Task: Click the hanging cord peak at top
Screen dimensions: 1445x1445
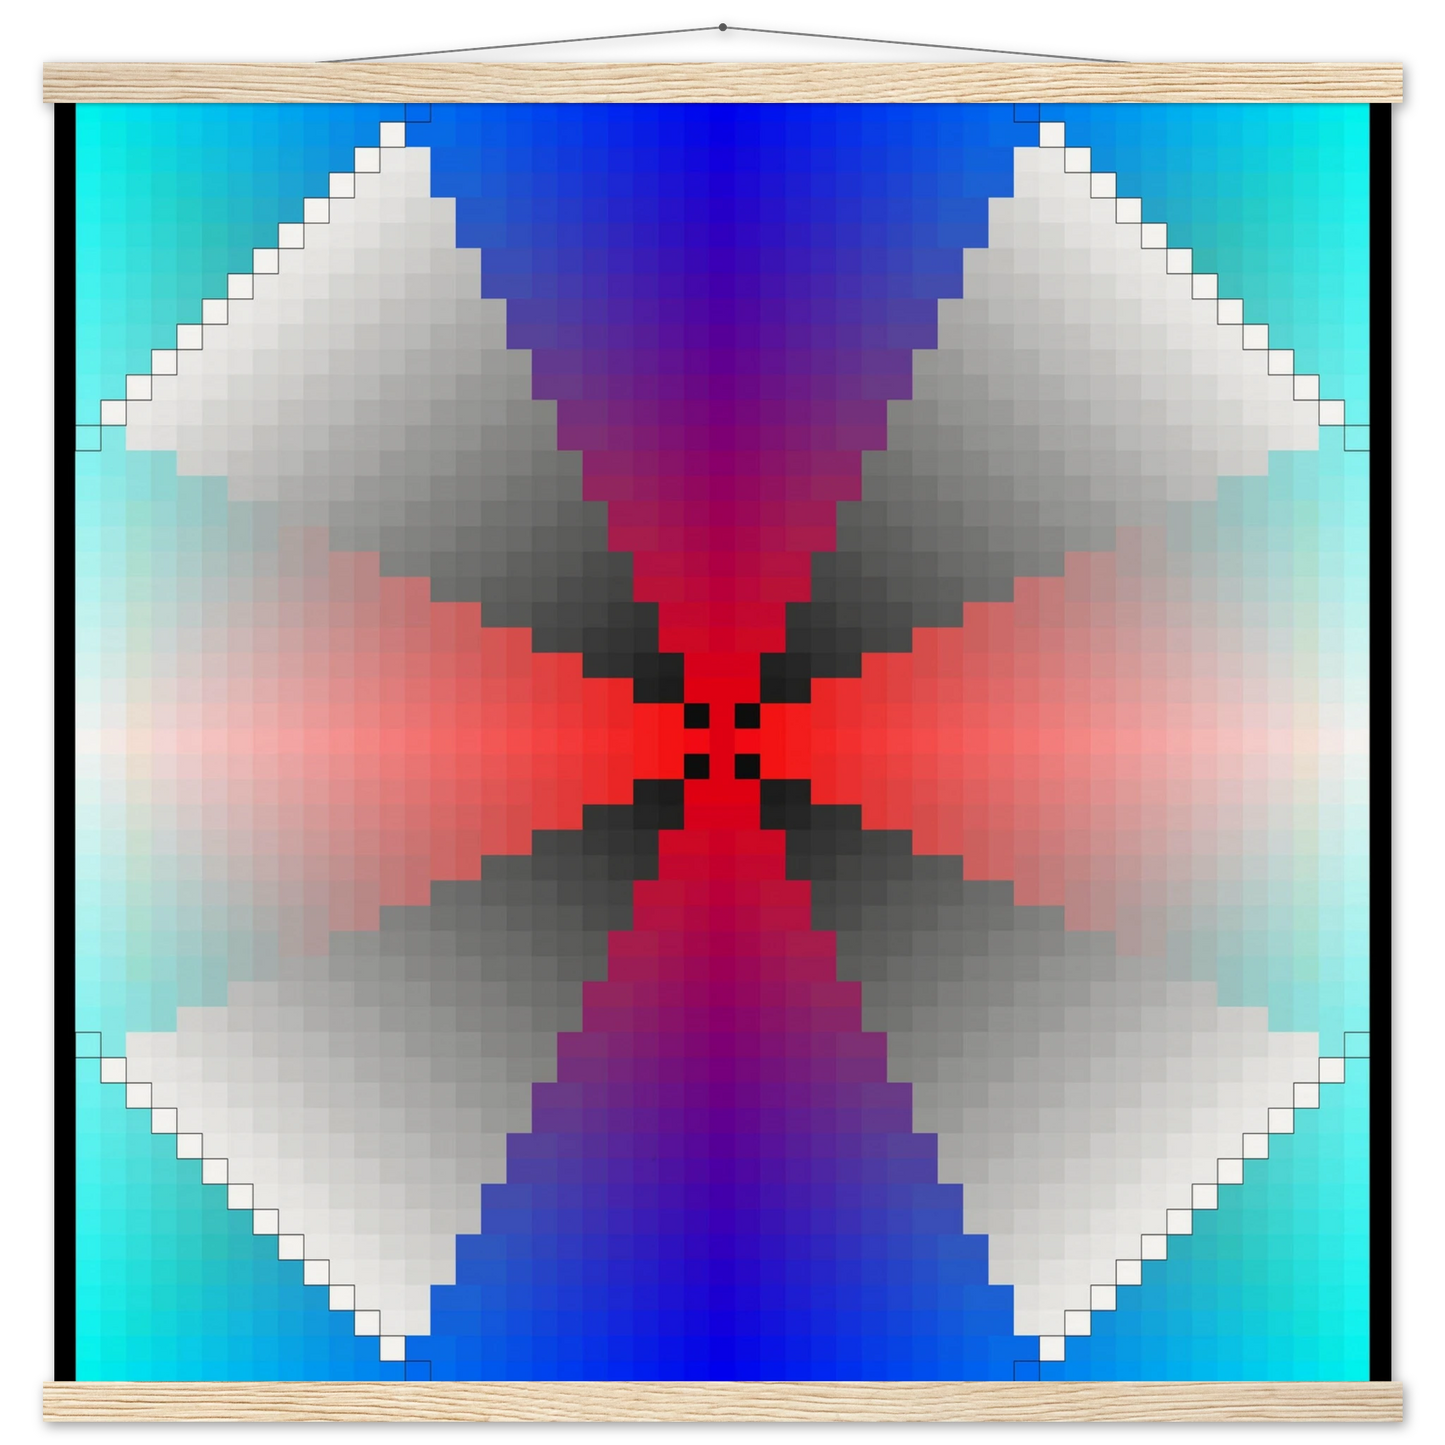Action: pos(723,20)
